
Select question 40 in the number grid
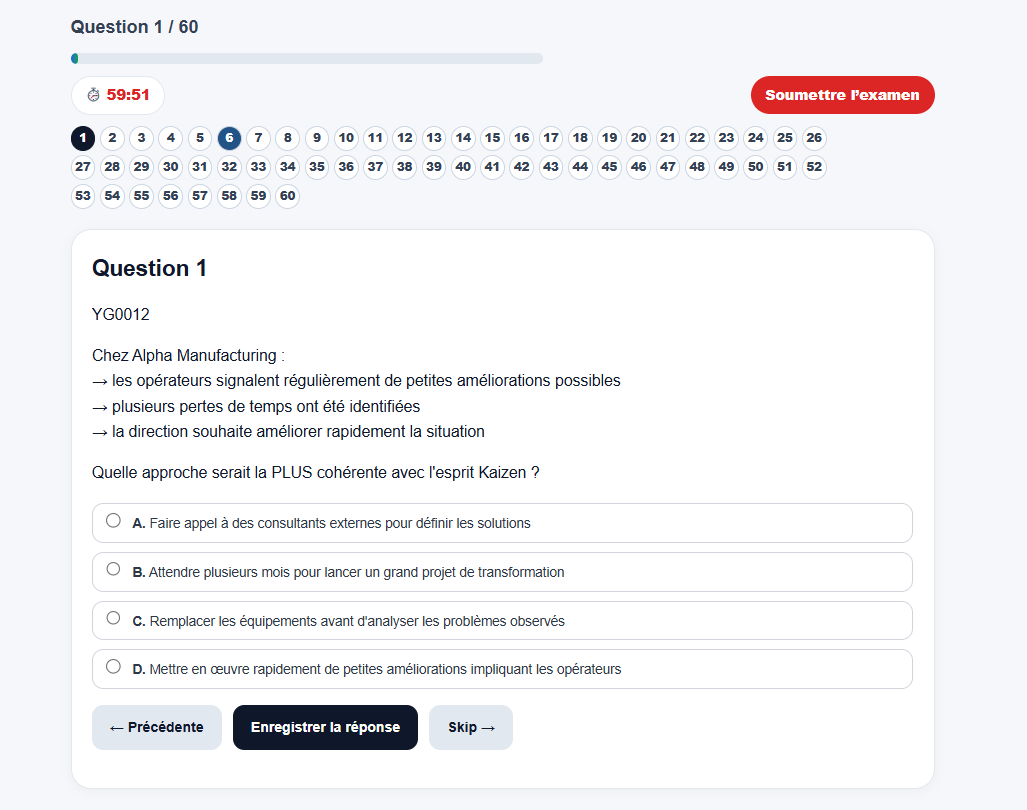pyautogui.click(x=463, y=167)
